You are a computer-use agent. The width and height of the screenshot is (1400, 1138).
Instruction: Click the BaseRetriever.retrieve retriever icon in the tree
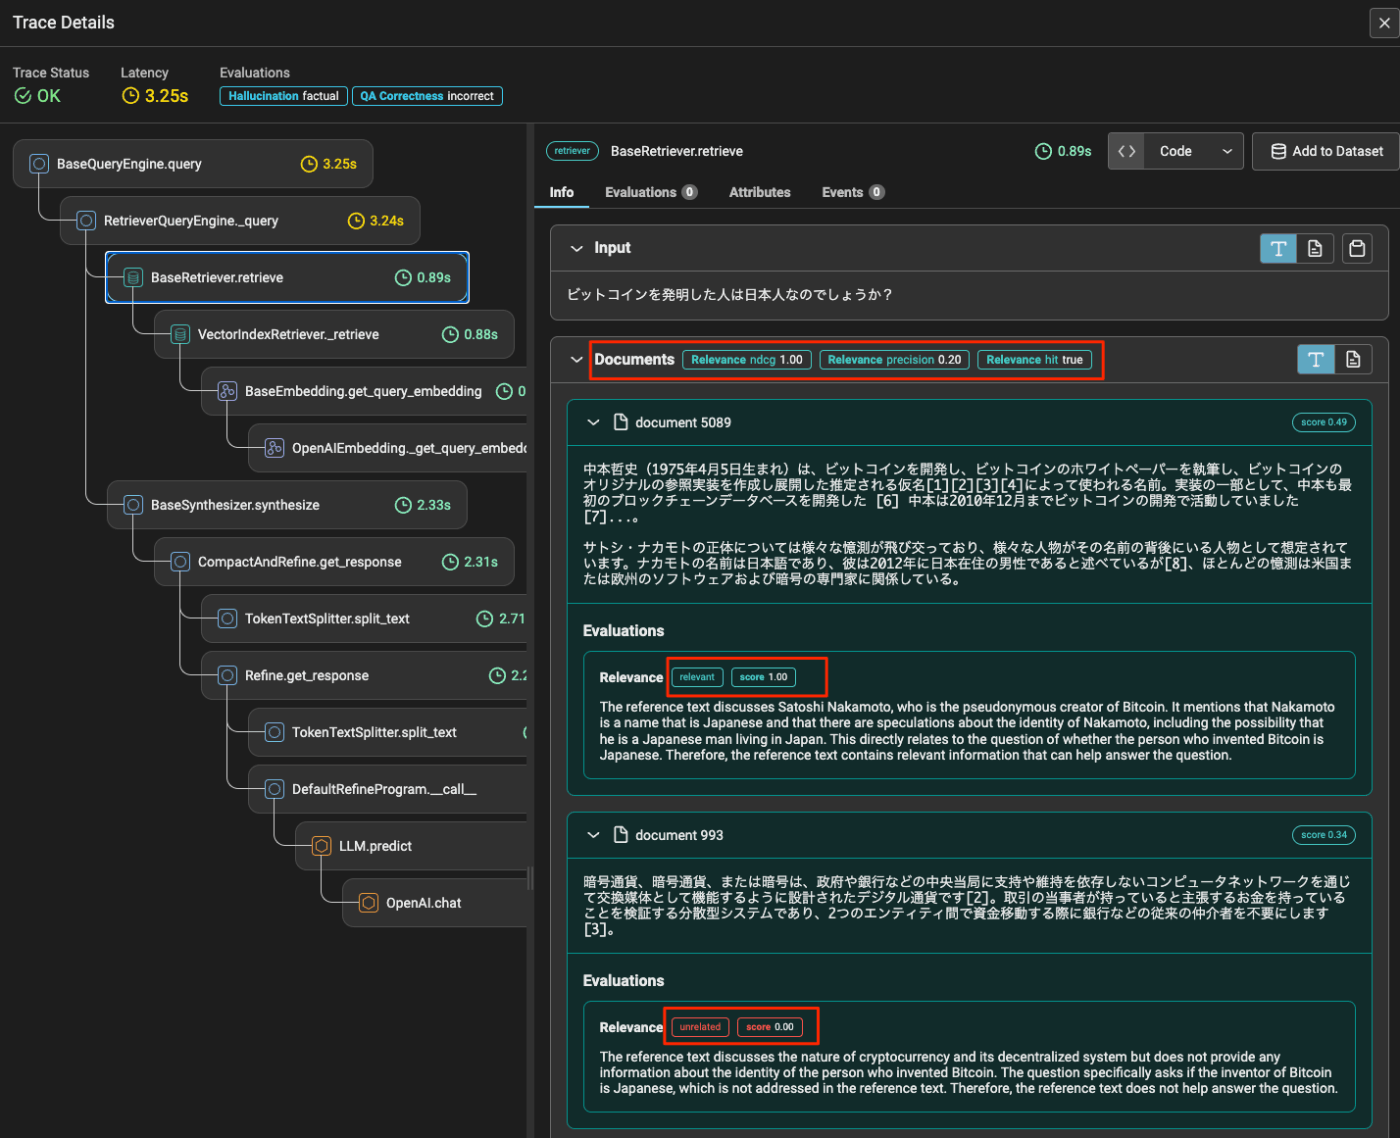pos(133,278)
